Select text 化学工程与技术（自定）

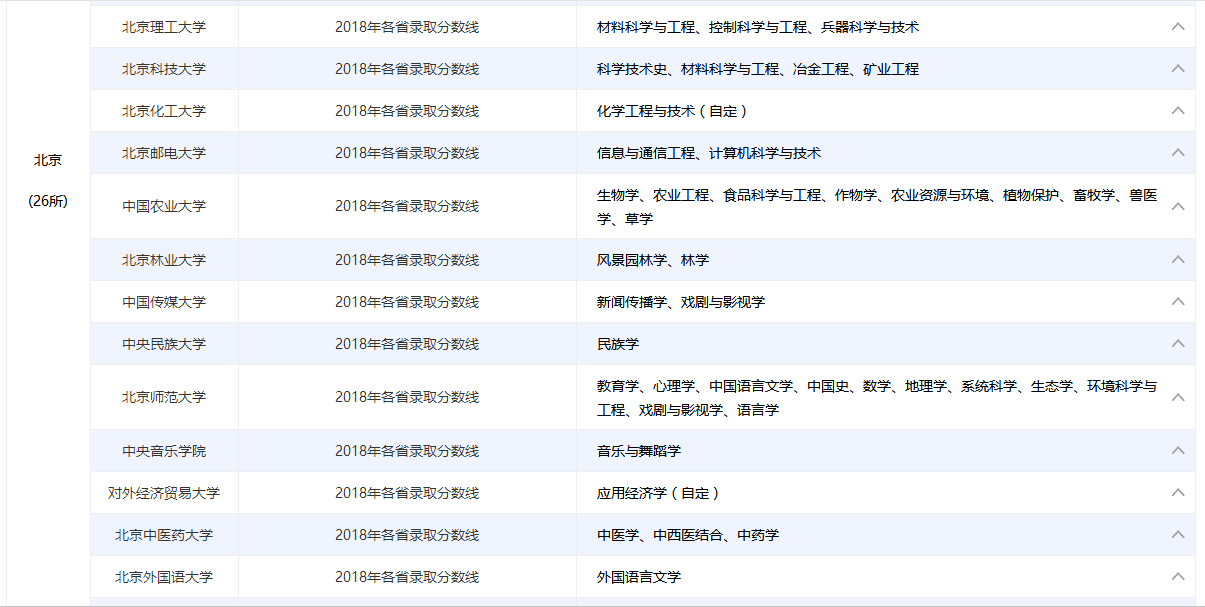click(x=672, y=111)
